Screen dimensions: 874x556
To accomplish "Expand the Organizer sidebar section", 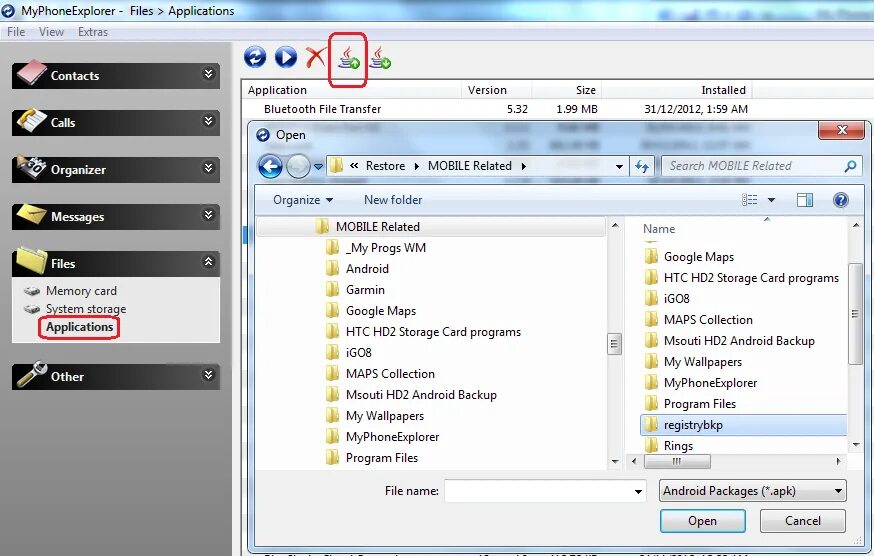I will pos(208,168).
